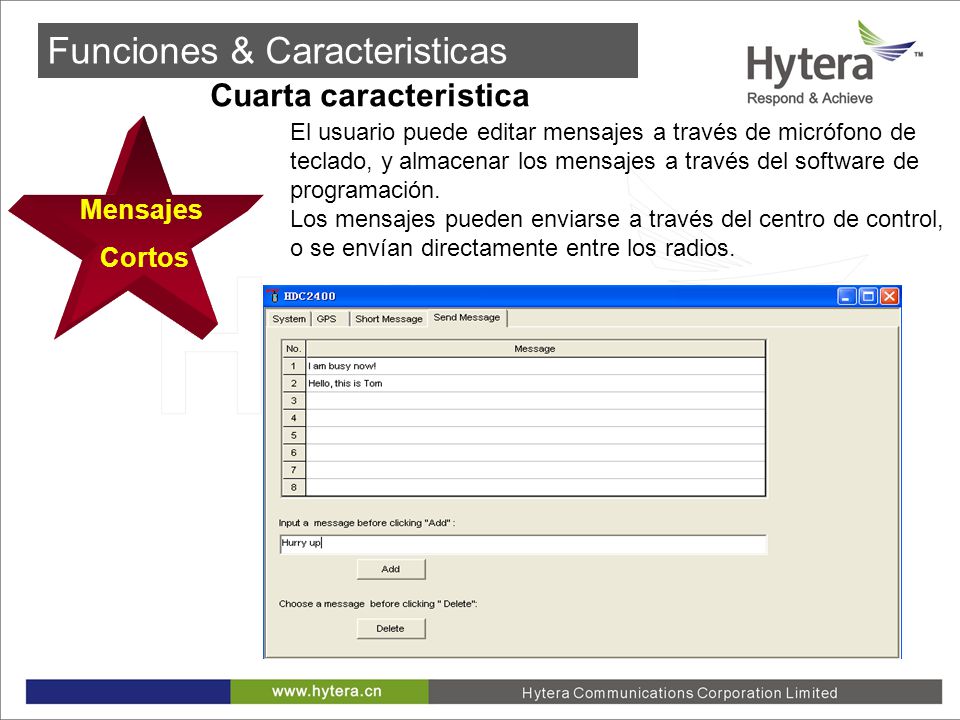Screen dimensions: 960x720
Task: Click the message input field containing 'Hurry up'
Action: tap(523, 544)
